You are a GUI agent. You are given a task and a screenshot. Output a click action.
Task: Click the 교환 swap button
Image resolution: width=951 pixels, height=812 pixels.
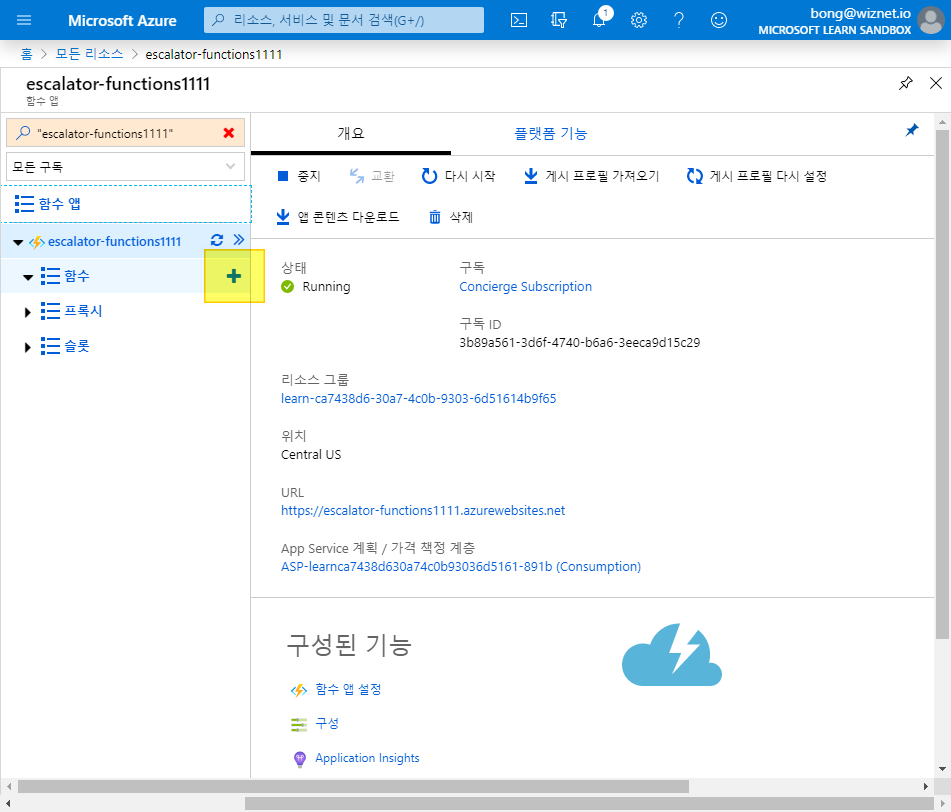pos(372,176)
